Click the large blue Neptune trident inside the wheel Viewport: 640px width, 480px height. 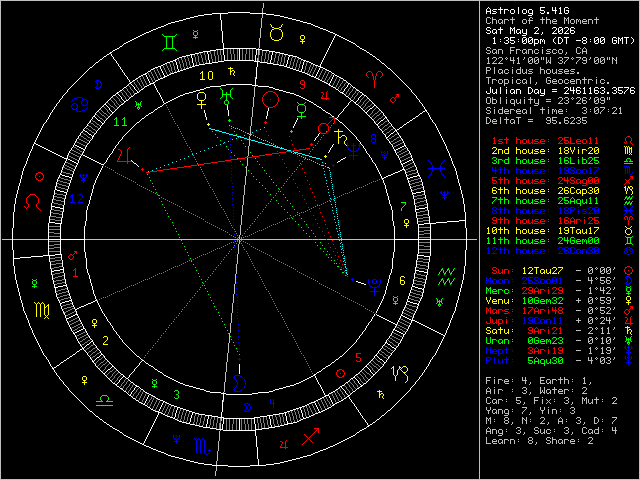click(x=353, y=150)
